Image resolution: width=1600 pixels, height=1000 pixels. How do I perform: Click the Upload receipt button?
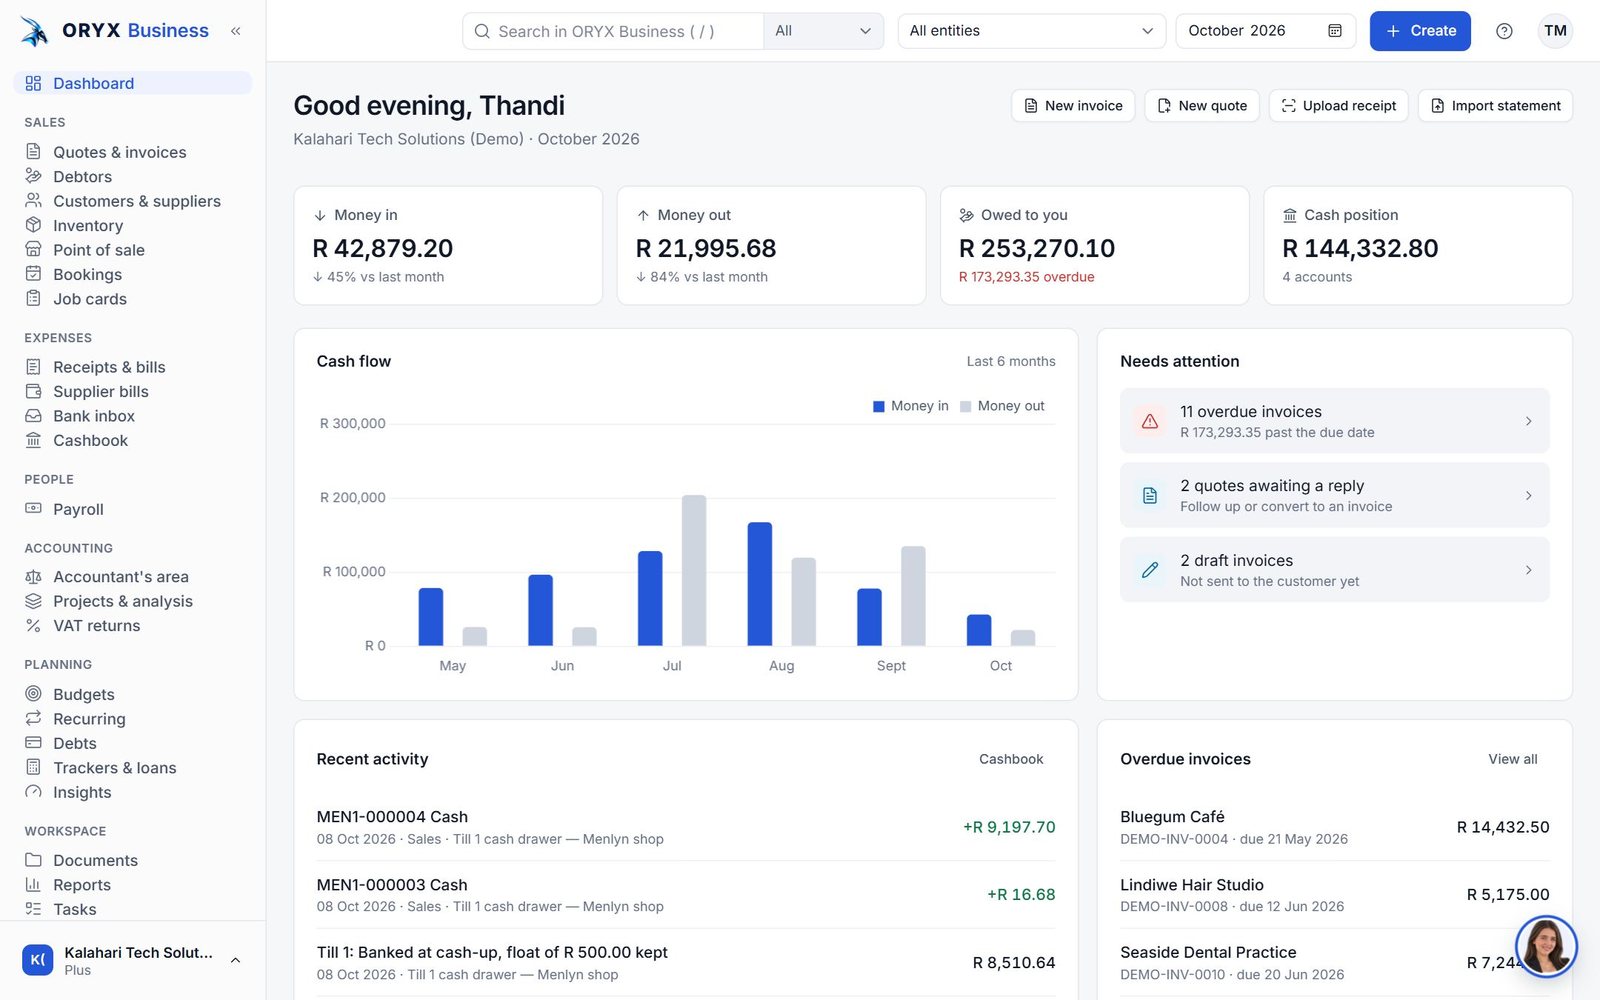1339,106
